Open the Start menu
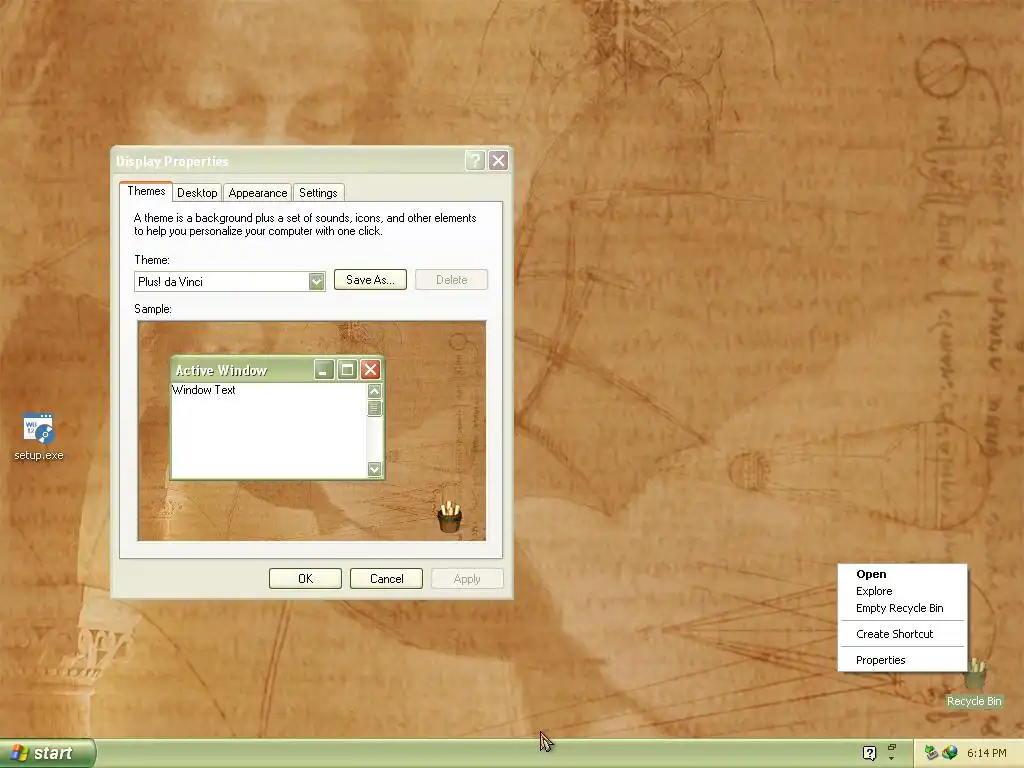1024x768 pixels. [47, 753]
